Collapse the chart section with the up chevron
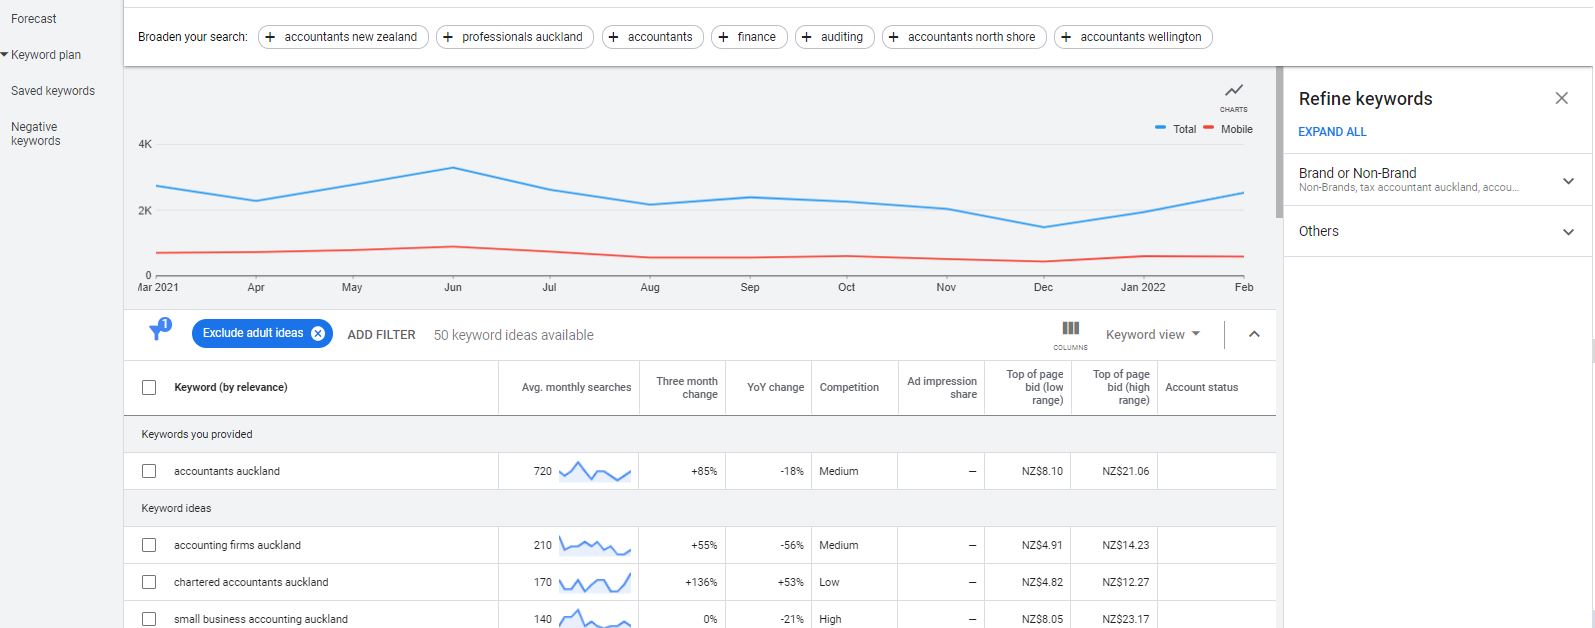This screenshot has width=1595, height=628. point(1254,335)
